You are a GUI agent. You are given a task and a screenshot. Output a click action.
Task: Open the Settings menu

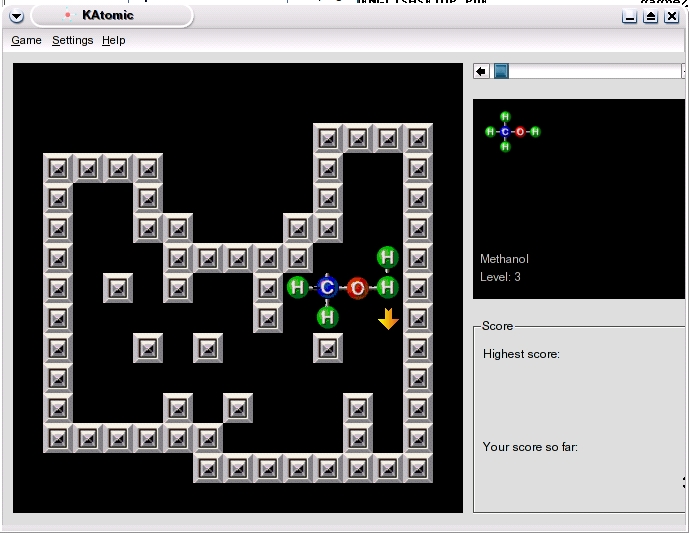pyautogui.click(x=72, y=40)
